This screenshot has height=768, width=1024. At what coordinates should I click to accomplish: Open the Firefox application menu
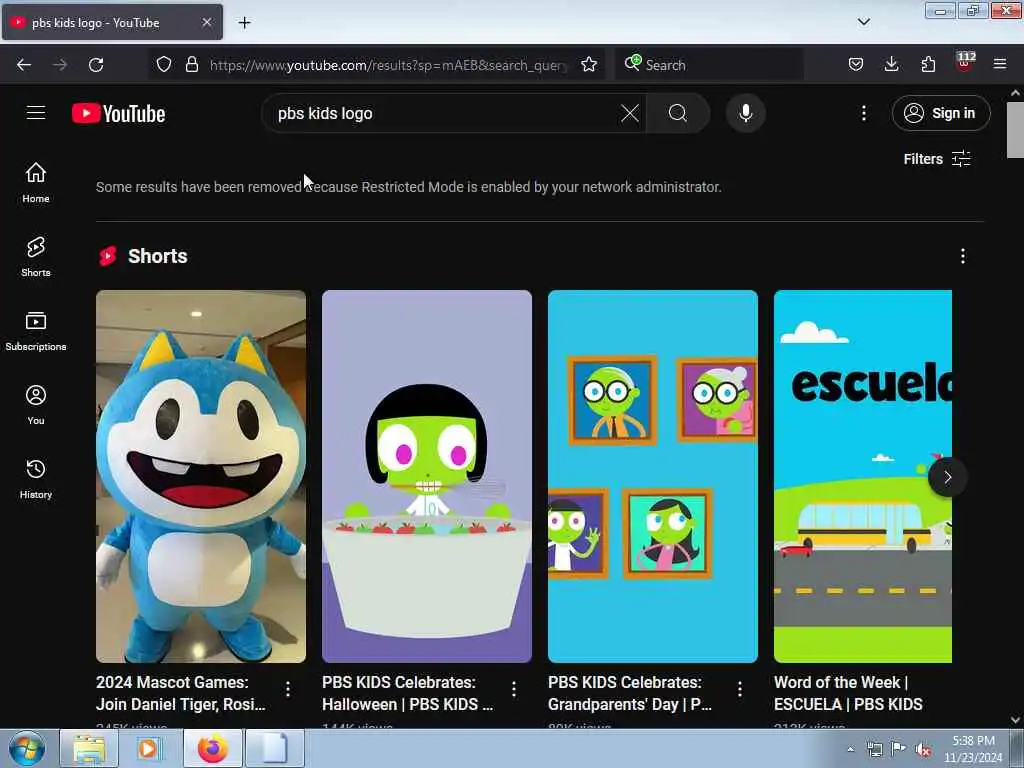coord(1000,64)
